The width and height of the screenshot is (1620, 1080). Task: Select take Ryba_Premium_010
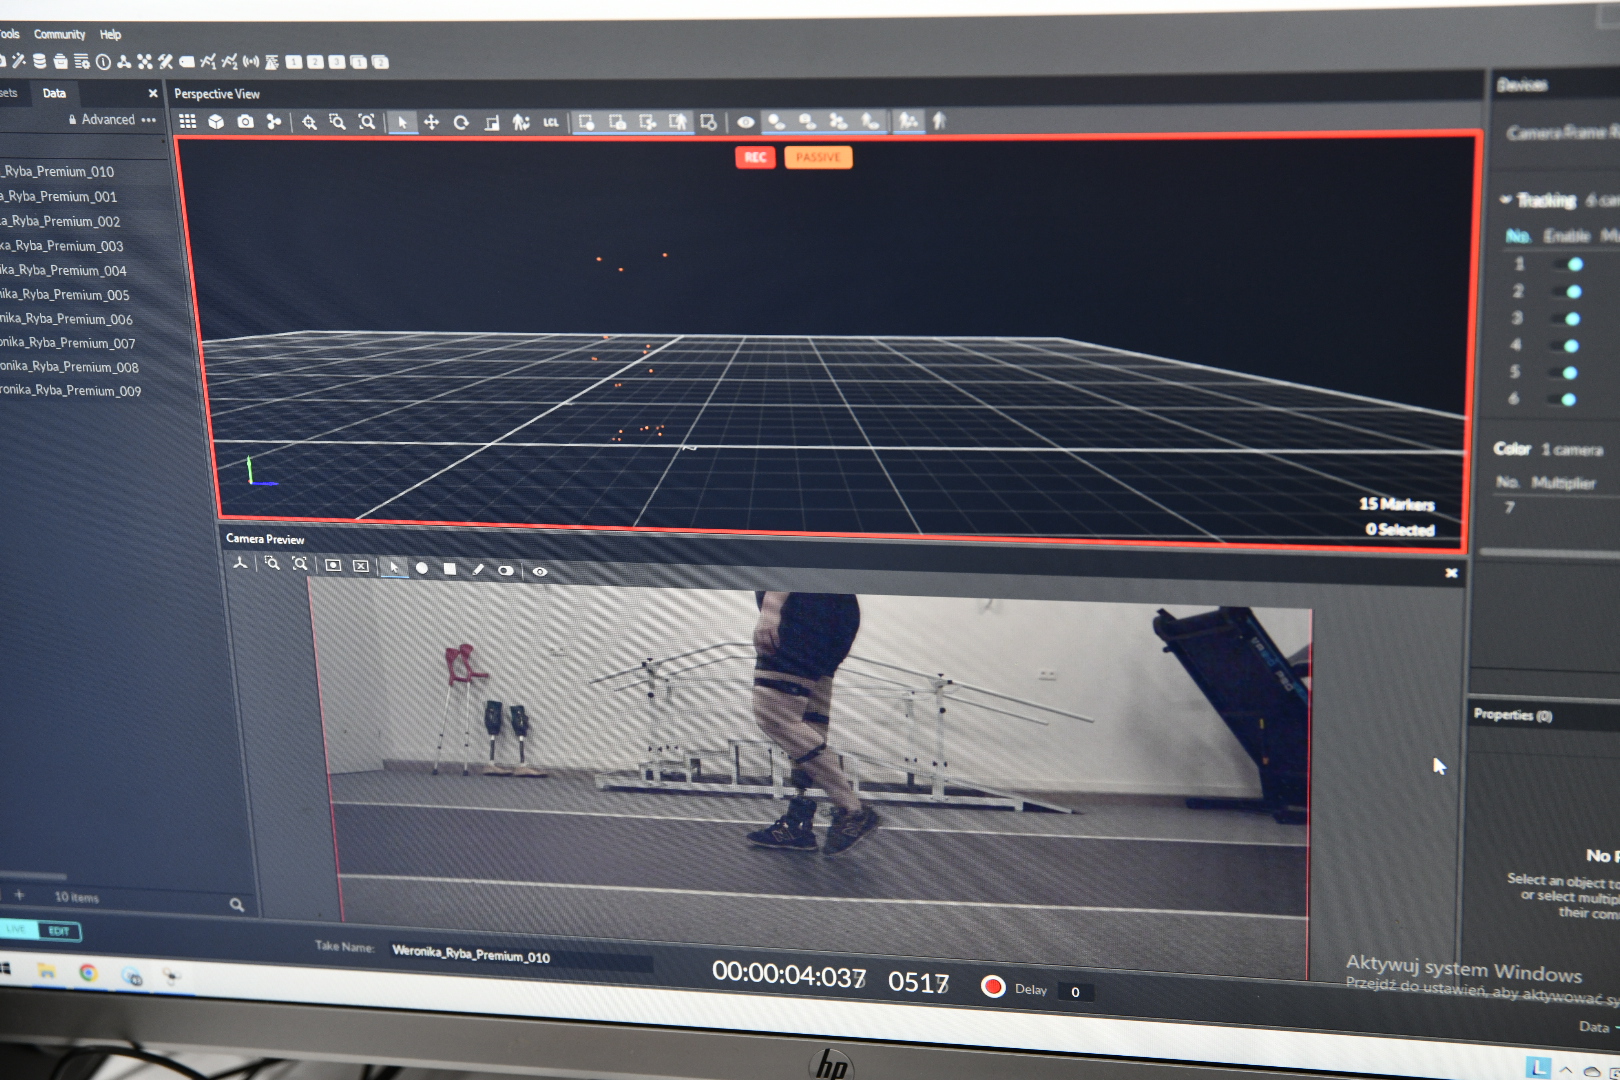(57, 172)
